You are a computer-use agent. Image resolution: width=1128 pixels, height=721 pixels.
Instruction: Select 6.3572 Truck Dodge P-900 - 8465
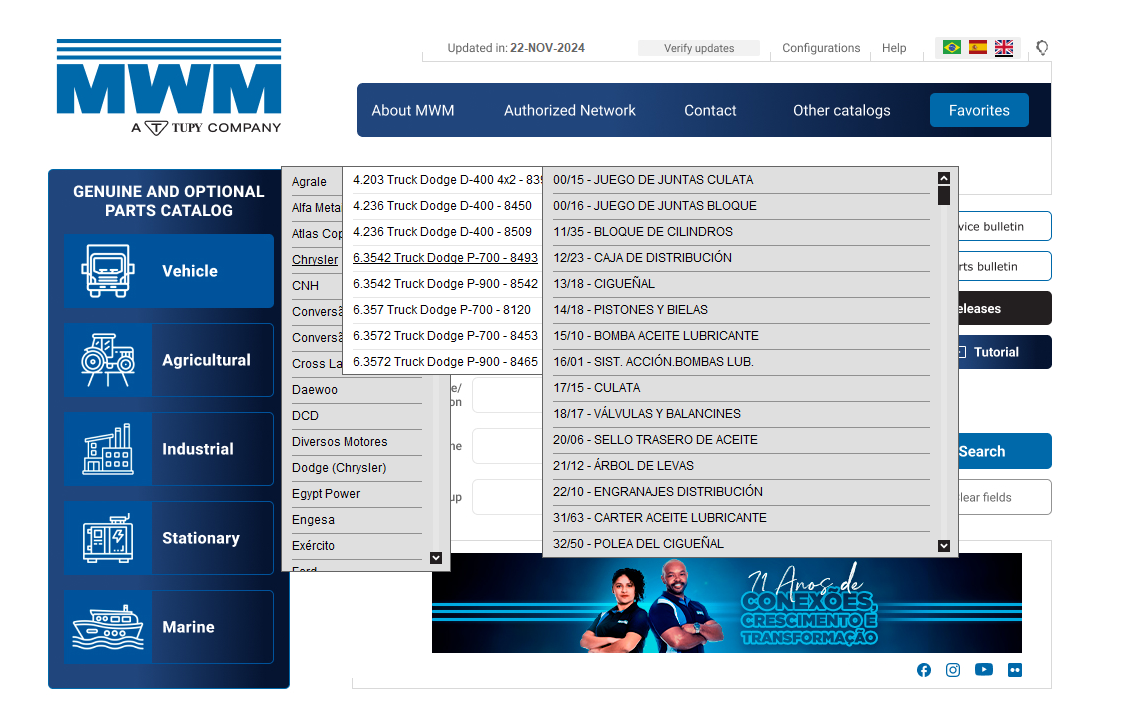(445, 361)
